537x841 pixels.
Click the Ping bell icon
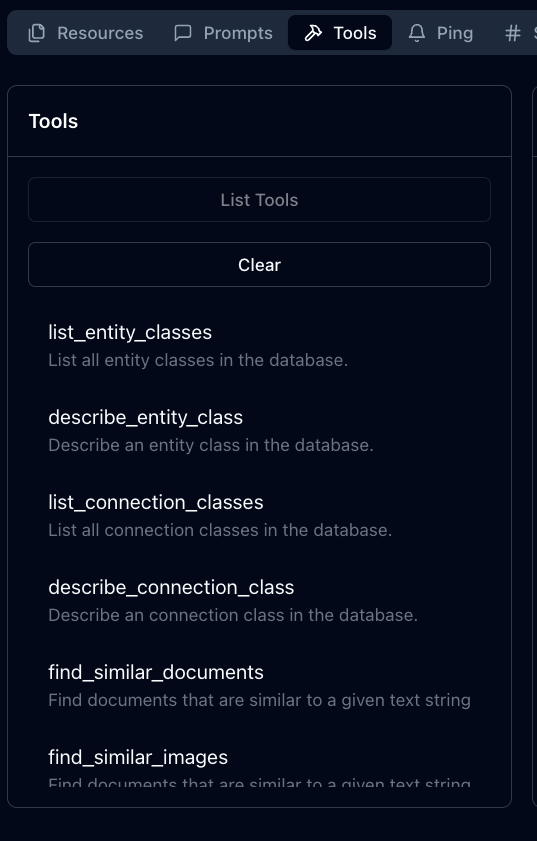point(417,33)
